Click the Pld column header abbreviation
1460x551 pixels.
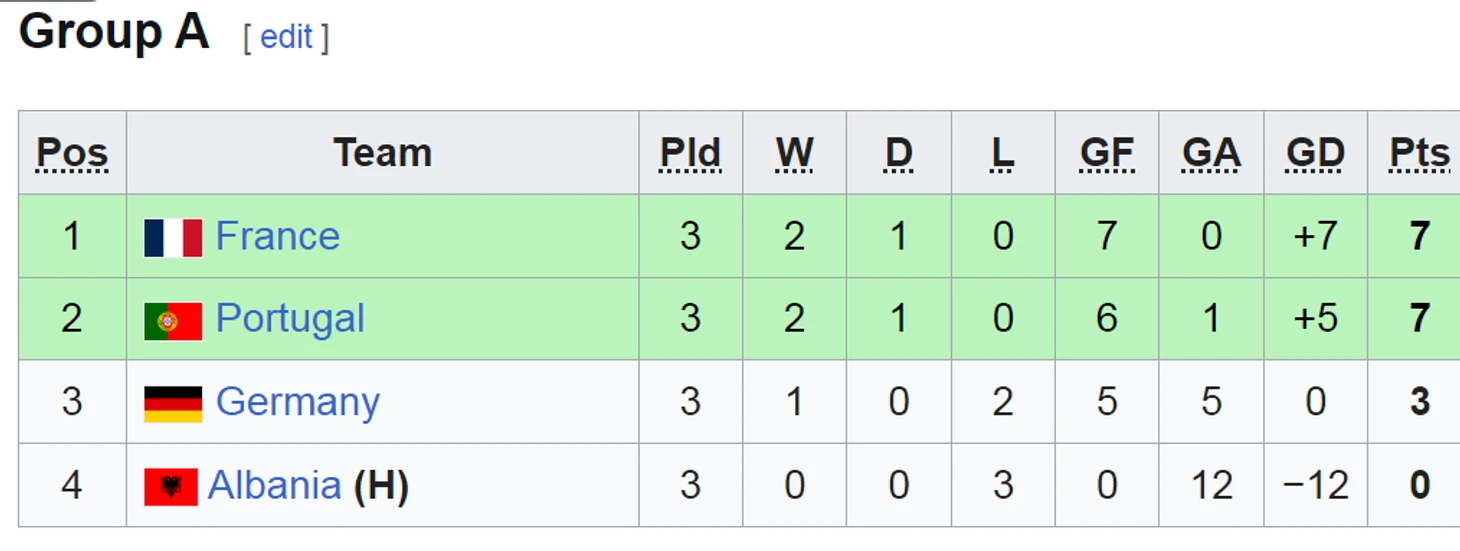[x=690, y=153]
